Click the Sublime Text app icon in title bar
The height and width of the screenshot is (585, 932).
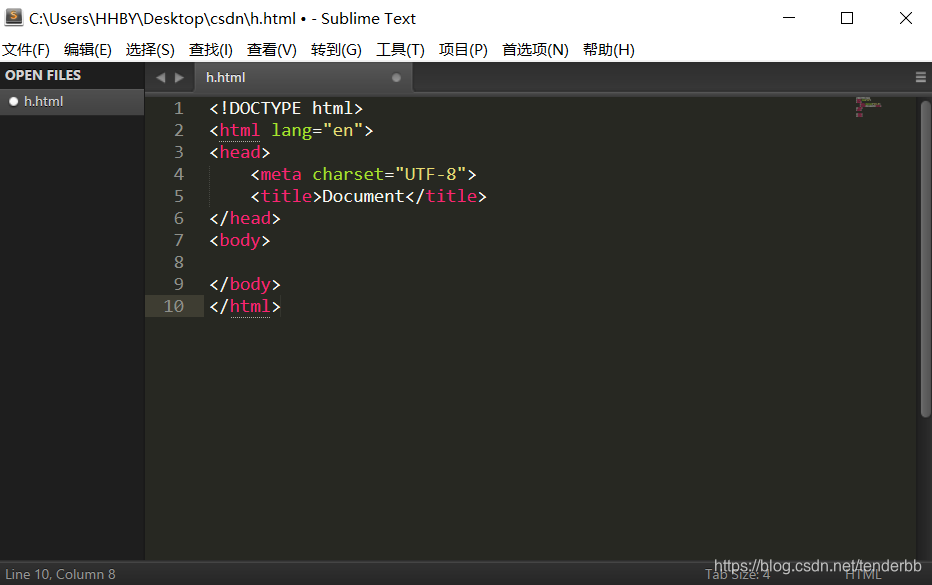[13, 17]
